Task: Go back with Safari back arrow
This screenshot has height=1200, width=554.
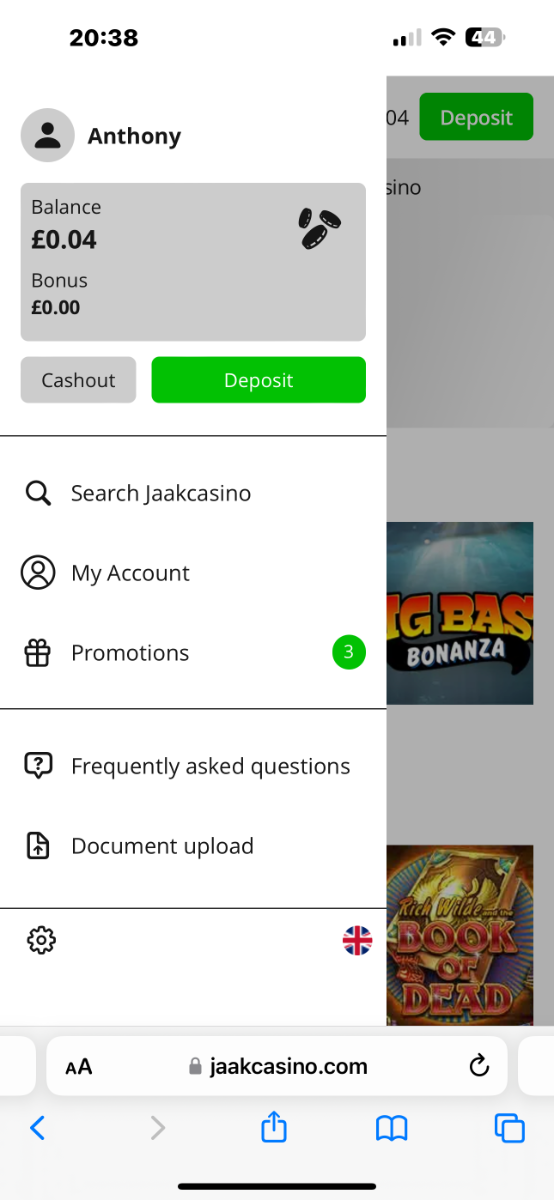Action: [x=37, y=1128]
